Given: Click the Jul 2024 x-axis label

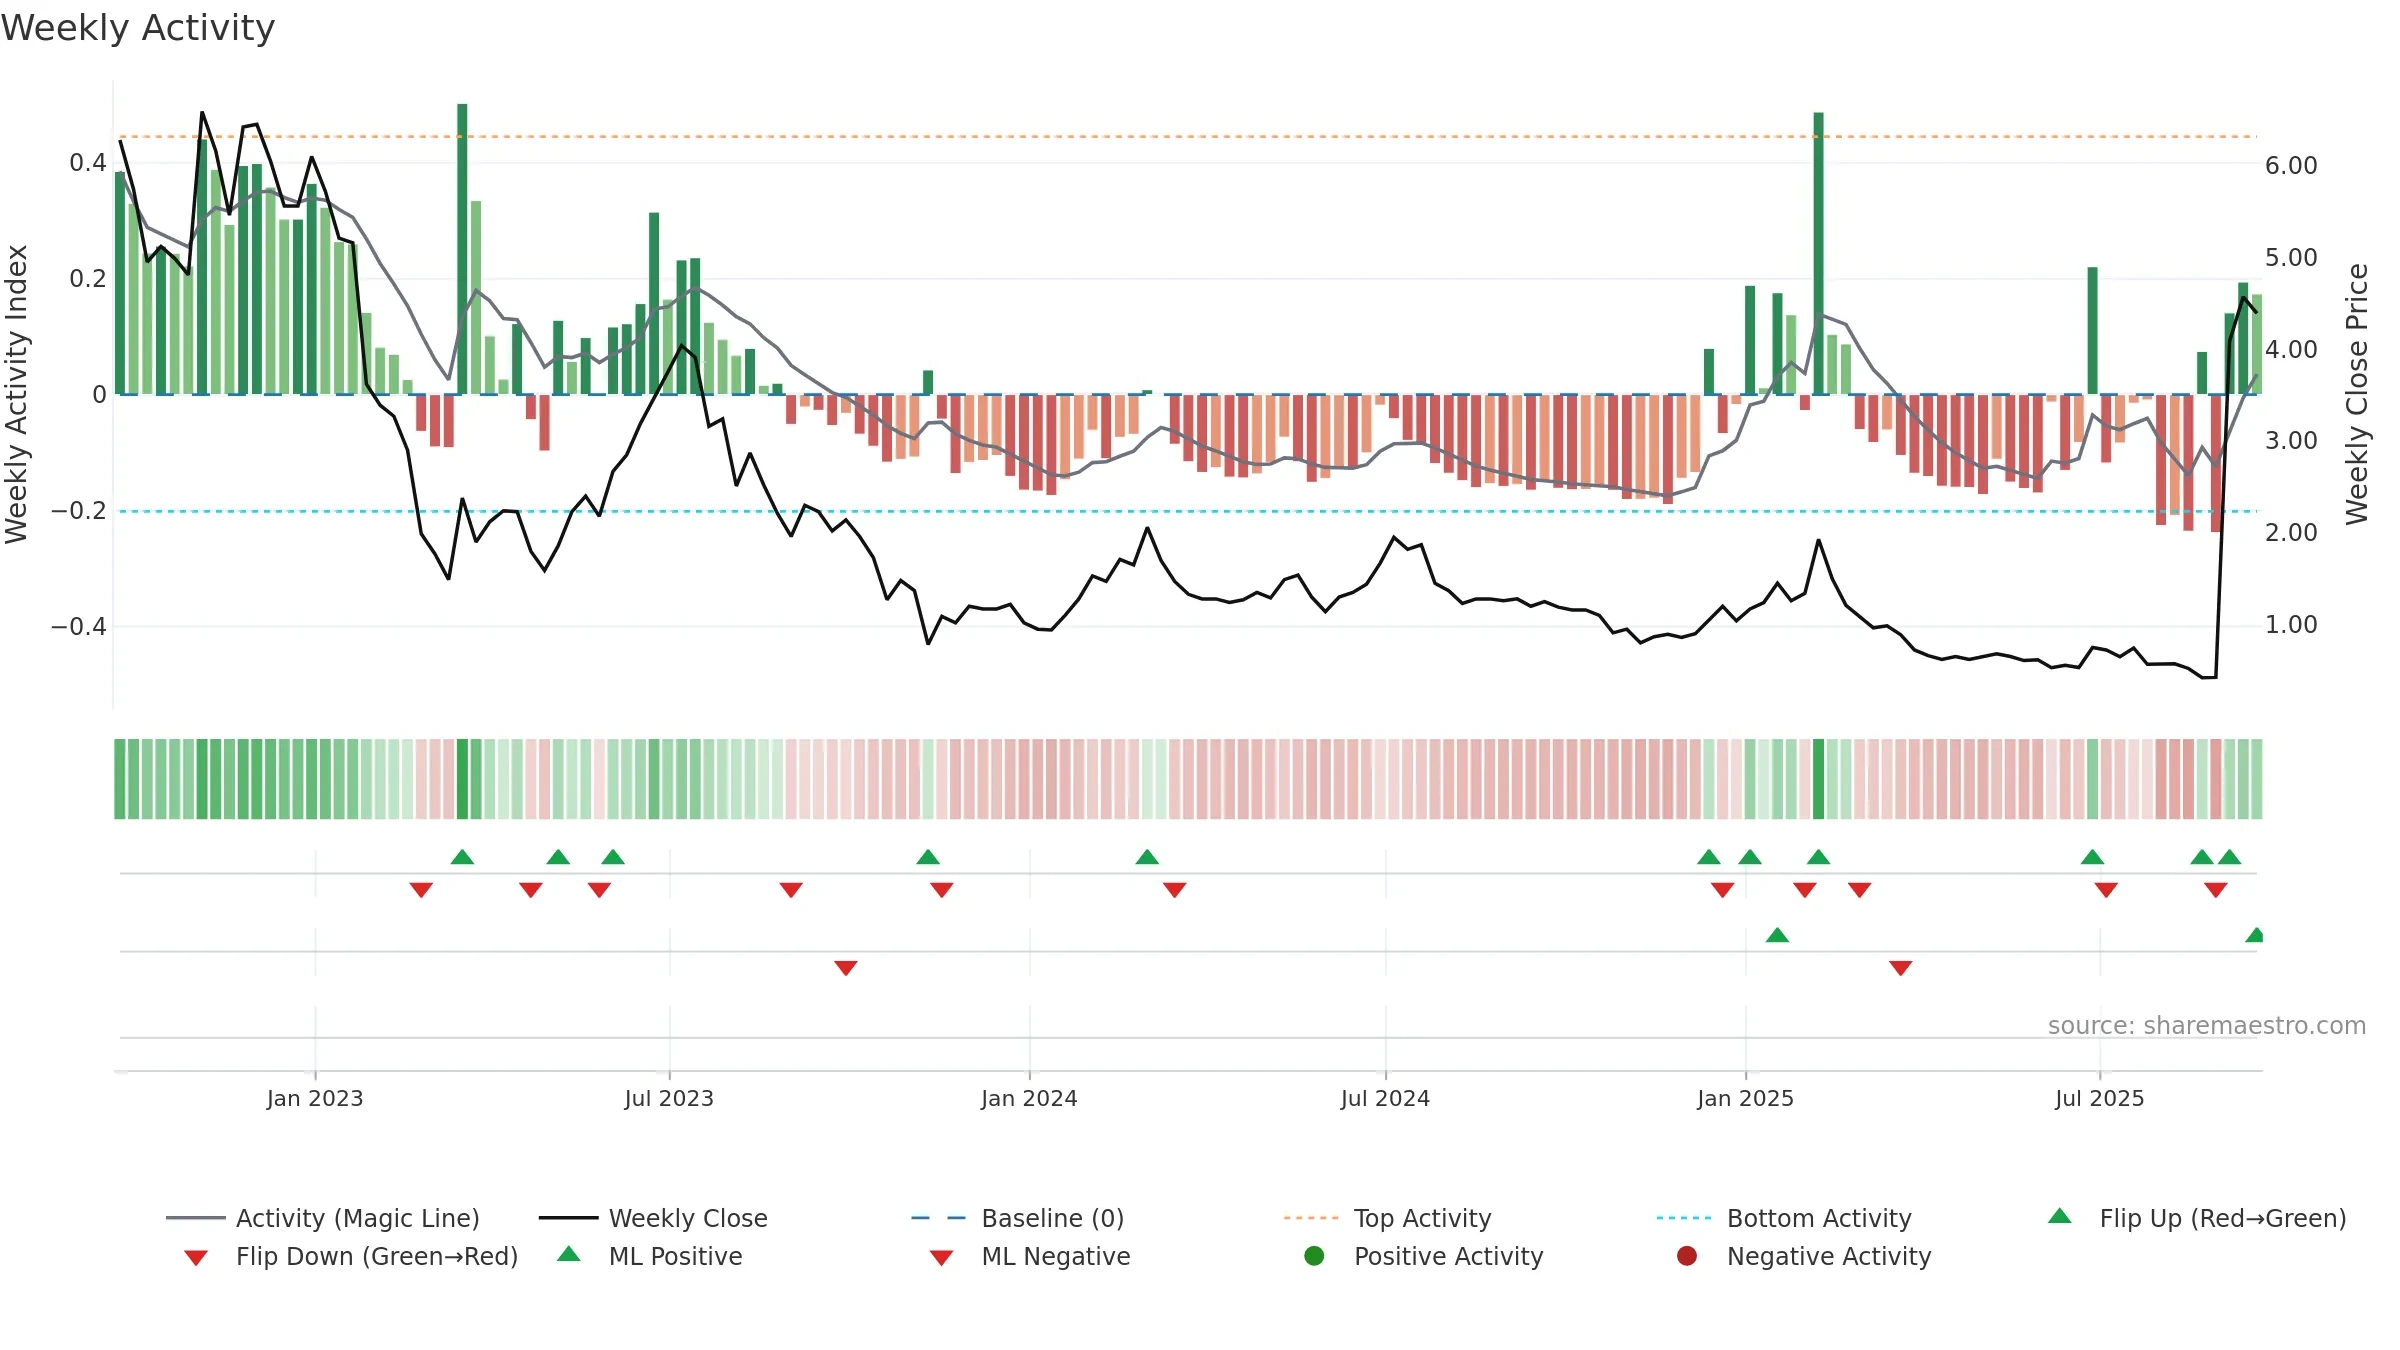Looking at the screenshot, I should pos(1385,1098).
